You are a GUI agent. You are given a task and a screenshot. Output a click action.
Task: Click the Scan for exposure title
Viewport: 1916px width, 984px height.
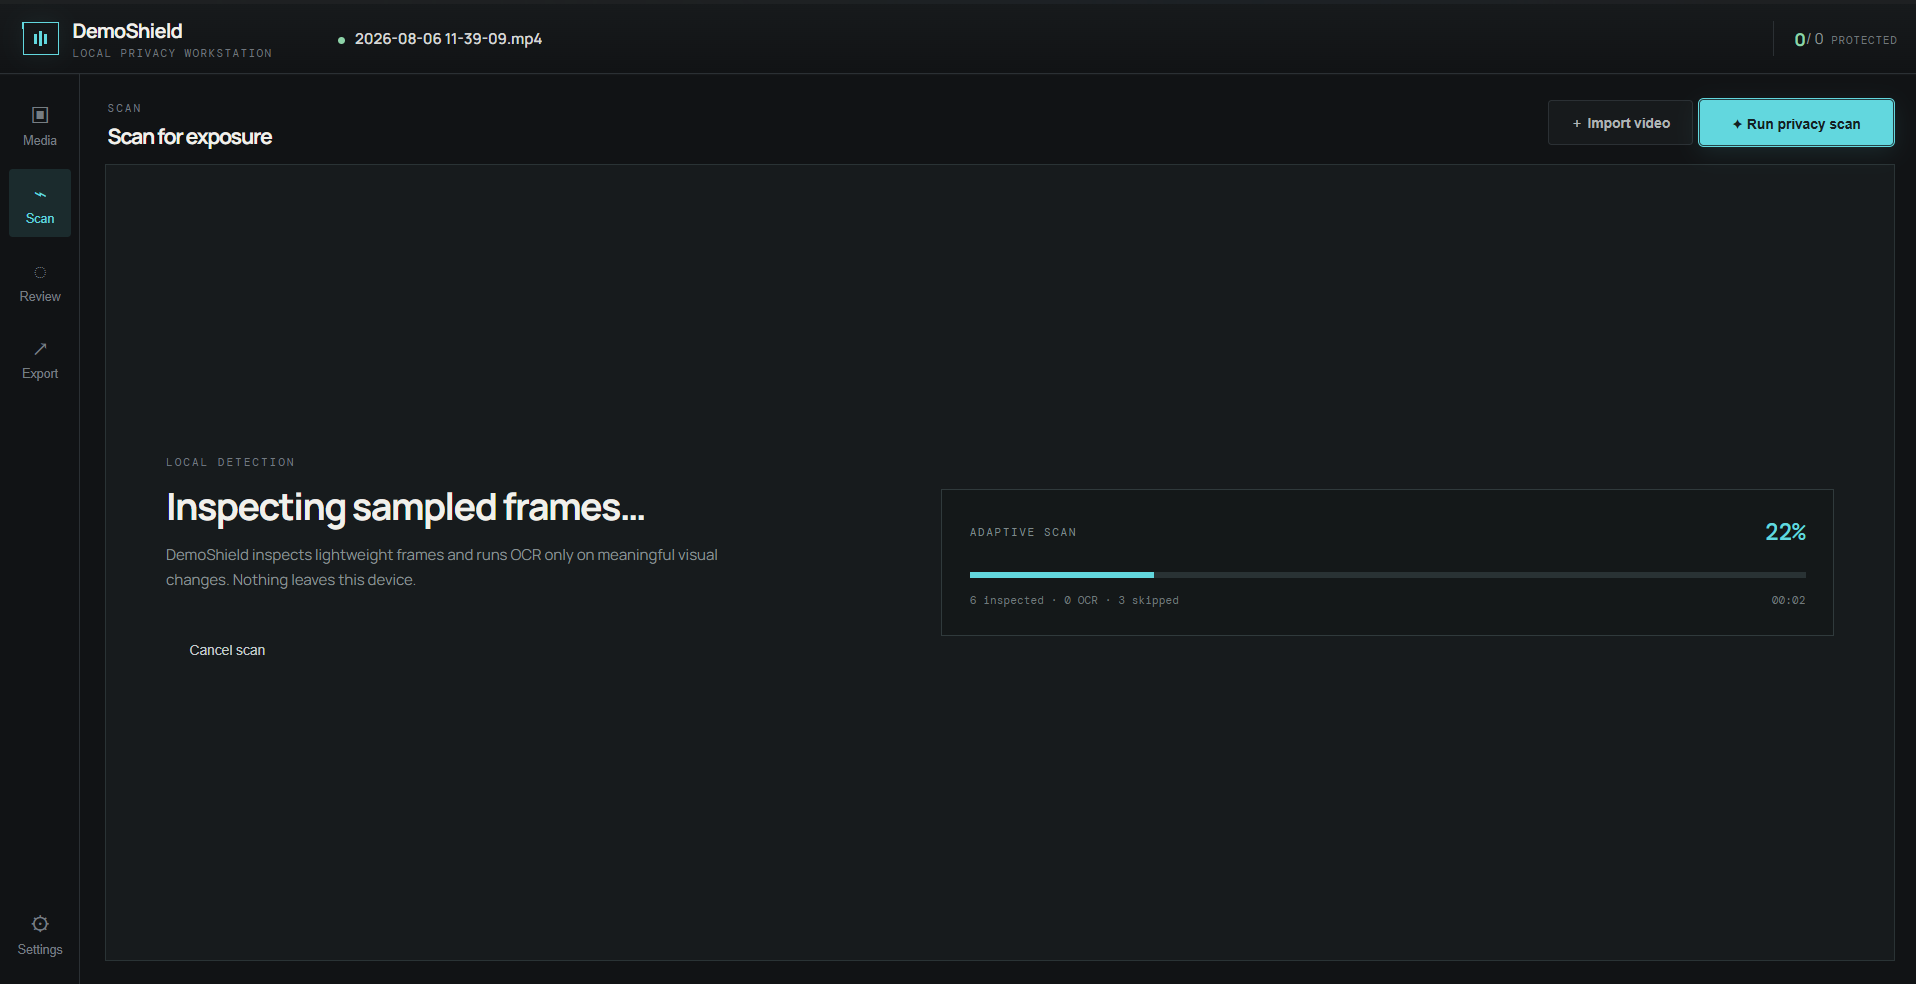(190, 137)
